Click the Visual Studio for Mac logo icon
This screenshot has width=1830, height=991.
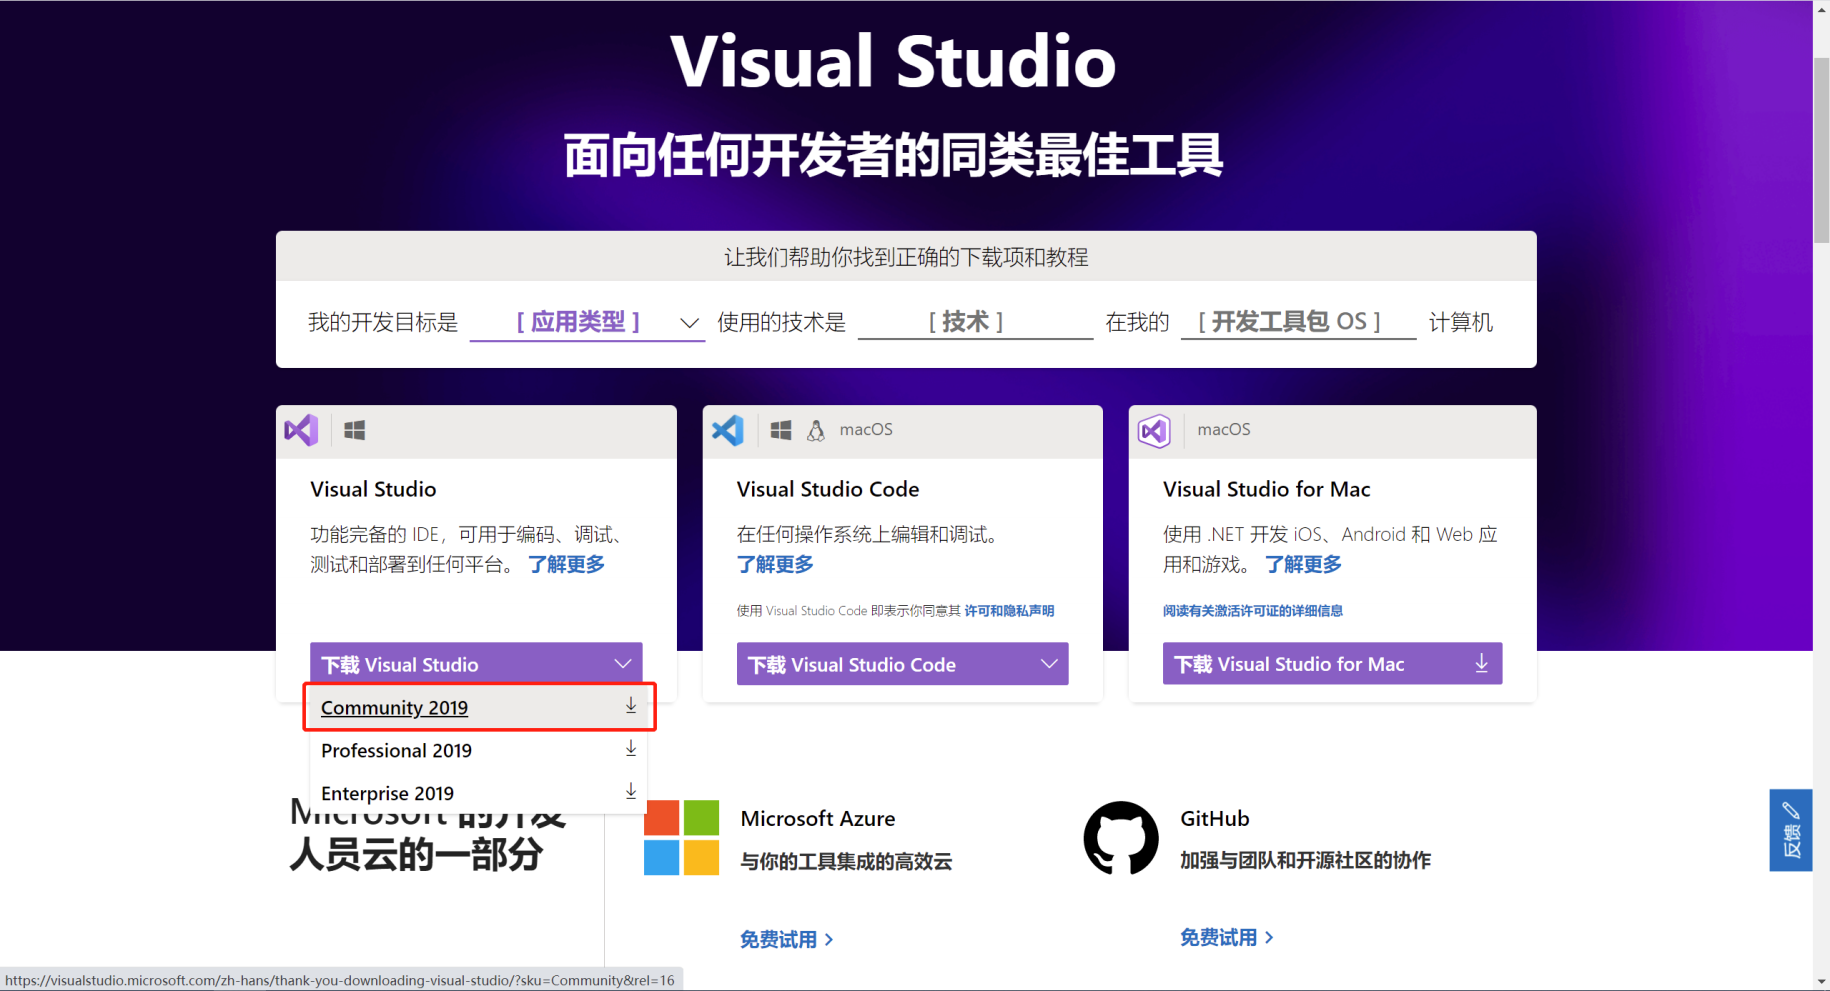coord(1154,431)
